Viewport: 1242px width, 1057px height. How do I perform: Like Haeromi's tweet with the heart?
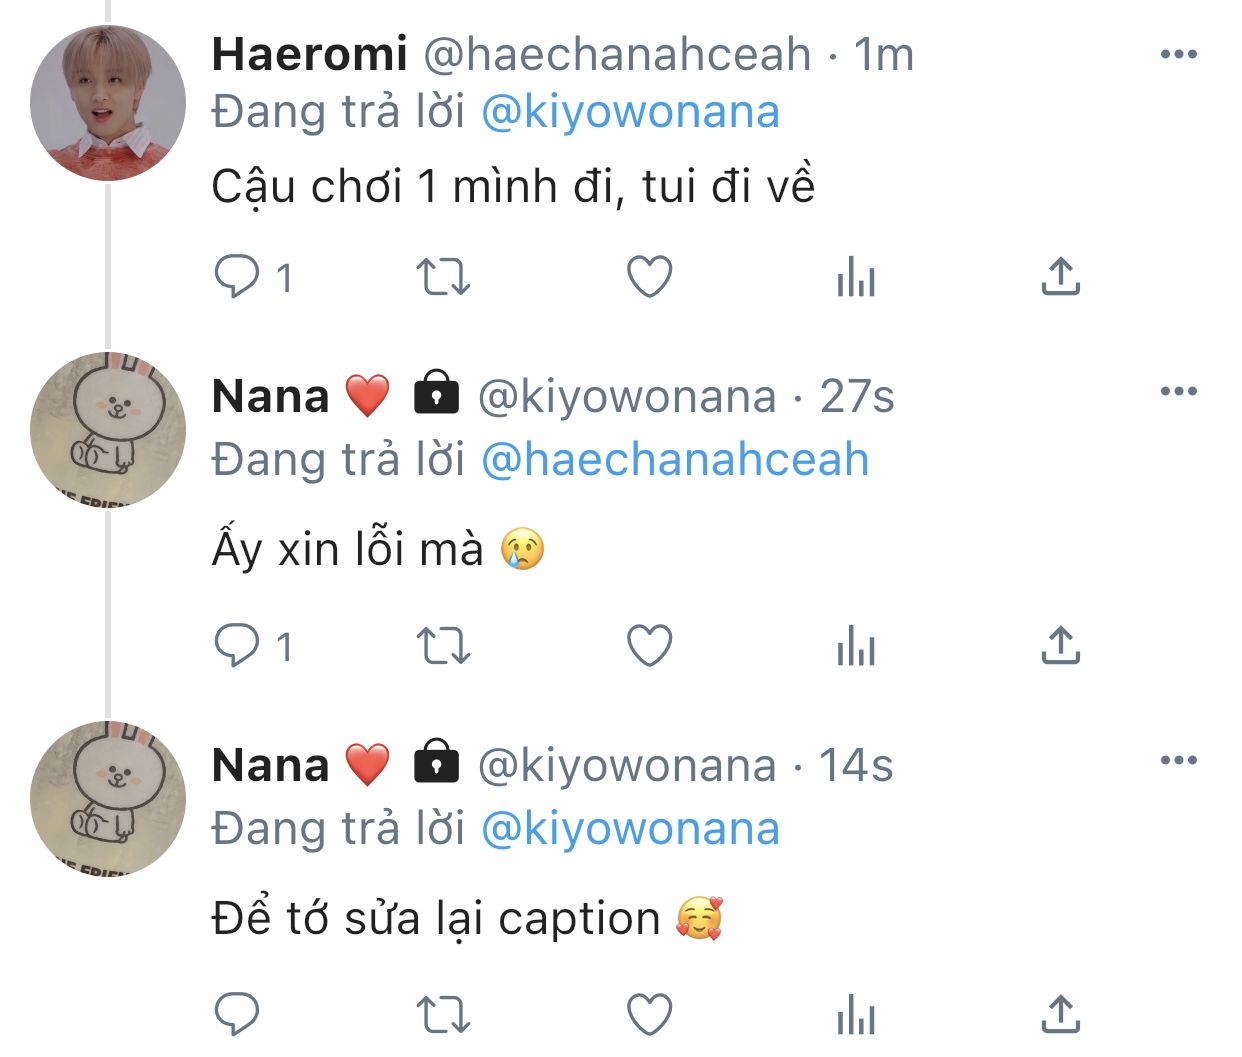(x=649, y=277)
